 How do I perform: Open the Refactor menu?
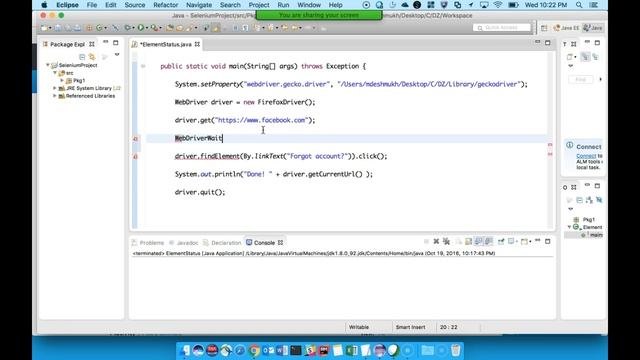[165, 5]
